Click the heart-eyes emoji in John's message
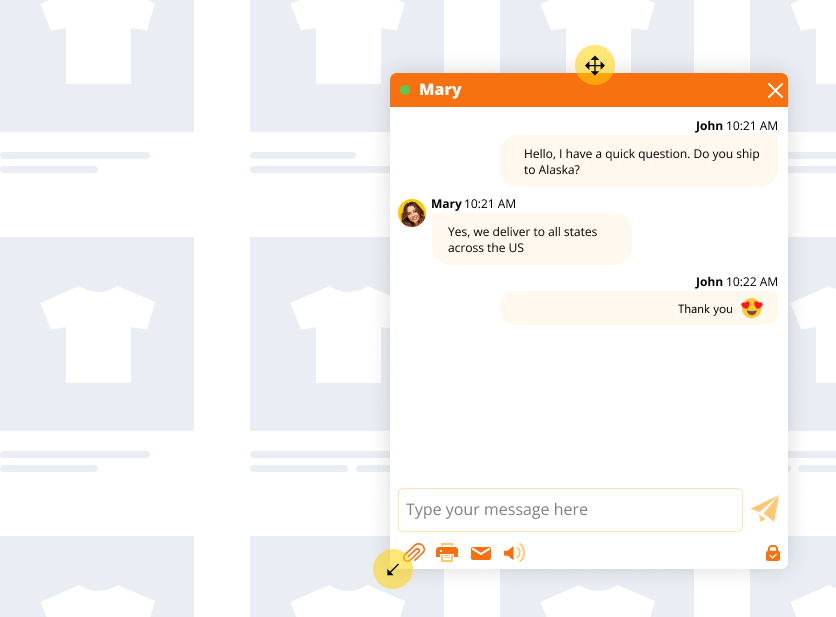Image resolution: width=836 pixels, height=617 pixels. pos(753,309)
